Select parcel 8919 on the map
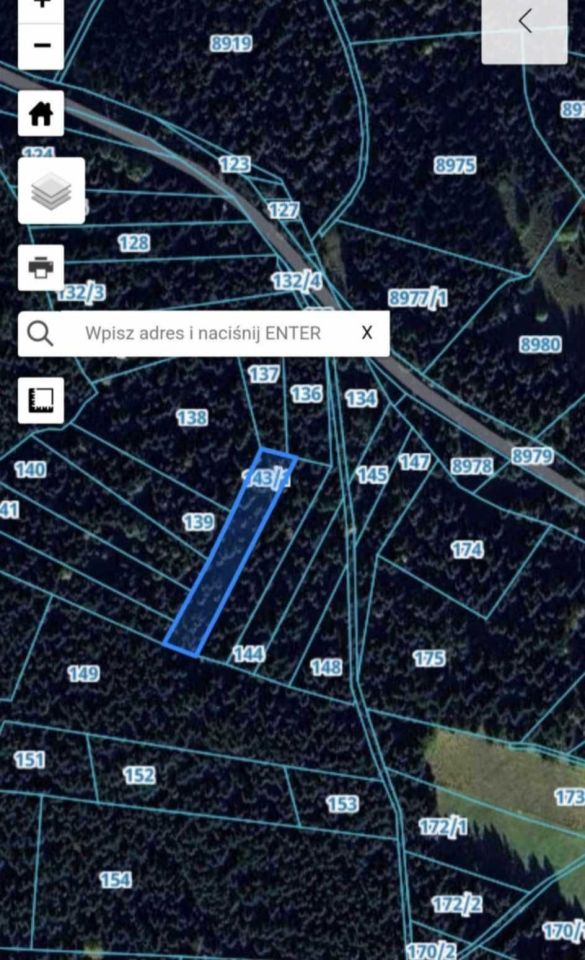Viewport: 585px width, 960px height. click(231, 43)
